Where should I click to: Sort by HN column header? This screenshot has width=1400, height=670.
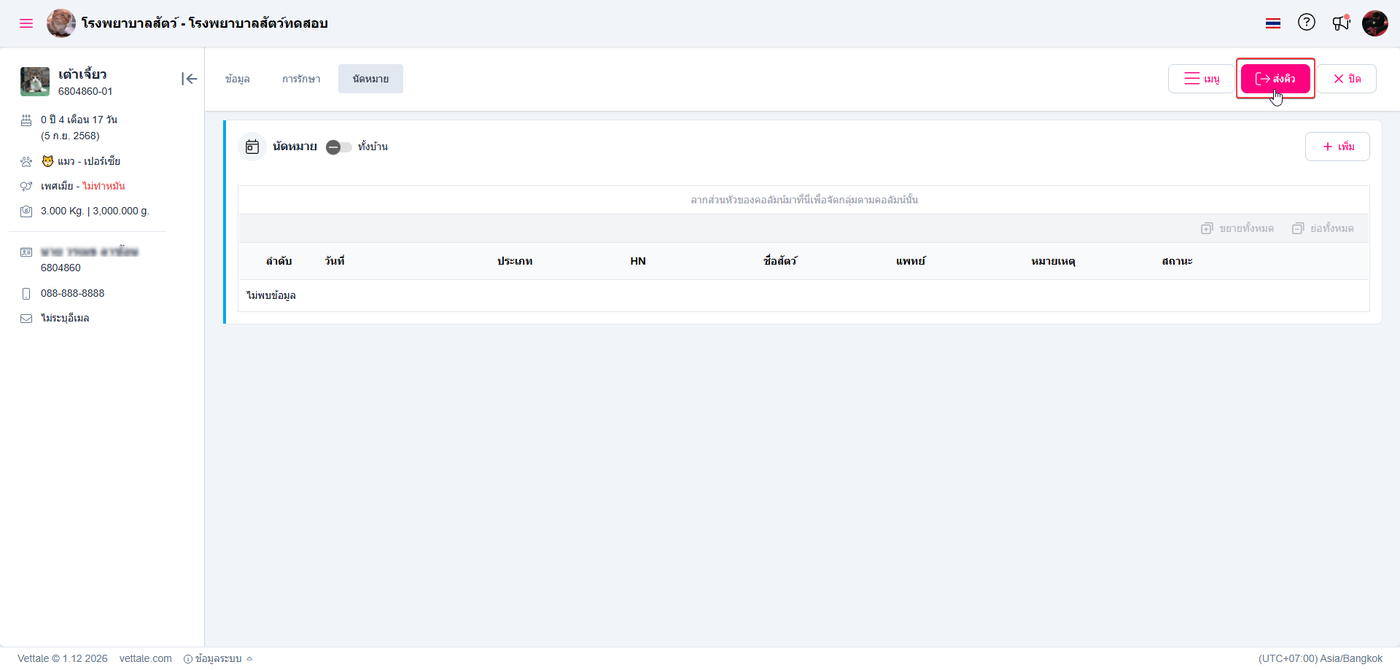point(638,261)
